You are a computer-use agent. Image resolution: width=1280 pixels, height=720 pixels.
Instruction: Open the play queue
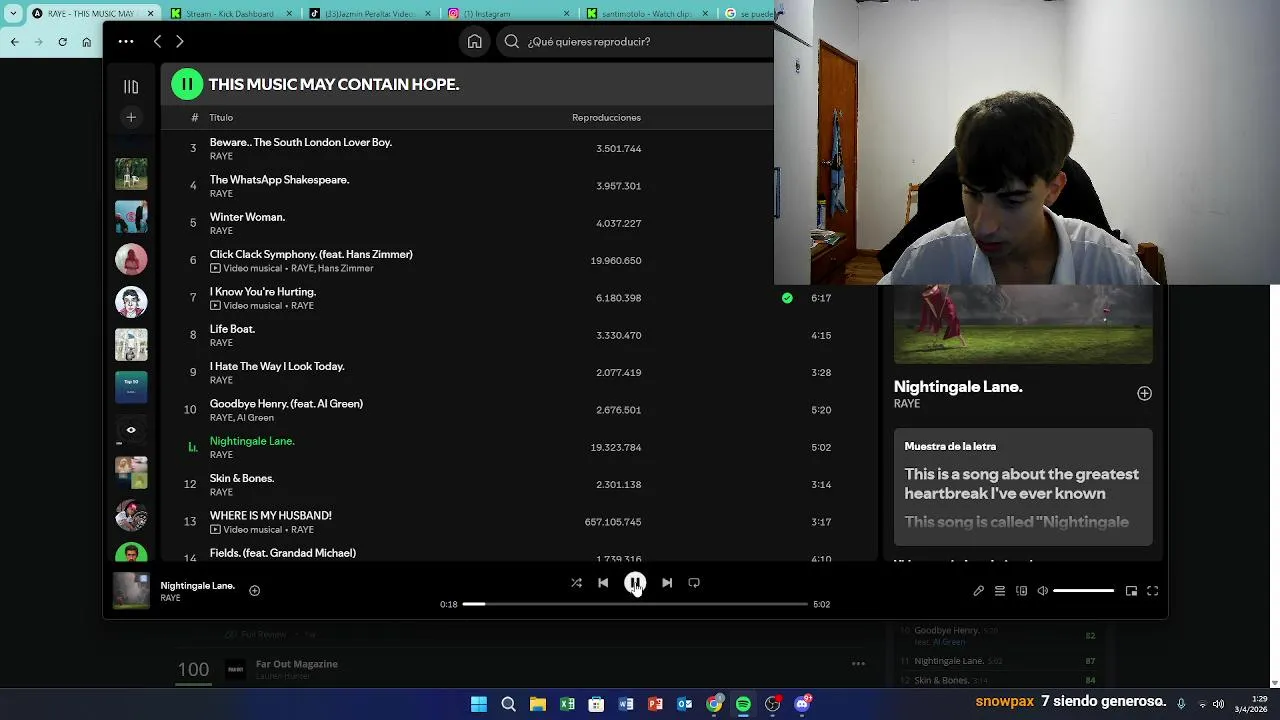[1000, 591]
